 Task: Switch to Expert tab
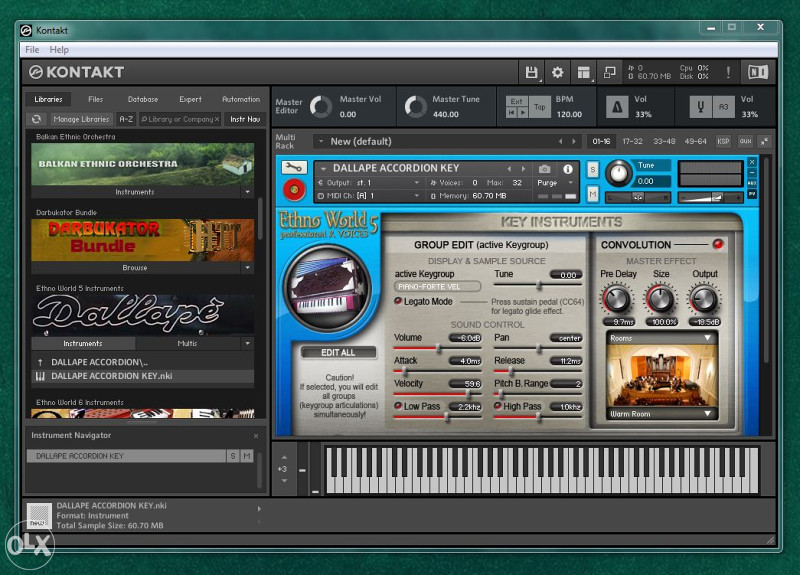tap(190, 99)
